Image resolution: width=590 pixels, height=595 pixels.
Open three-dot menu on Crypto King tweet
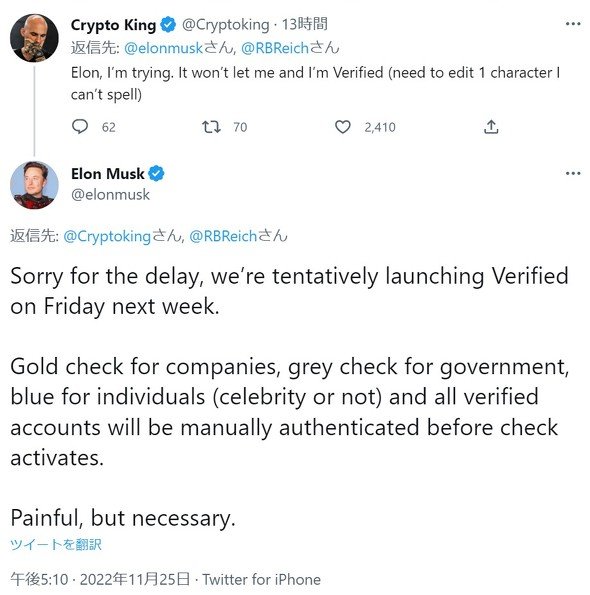pos(573,24)
